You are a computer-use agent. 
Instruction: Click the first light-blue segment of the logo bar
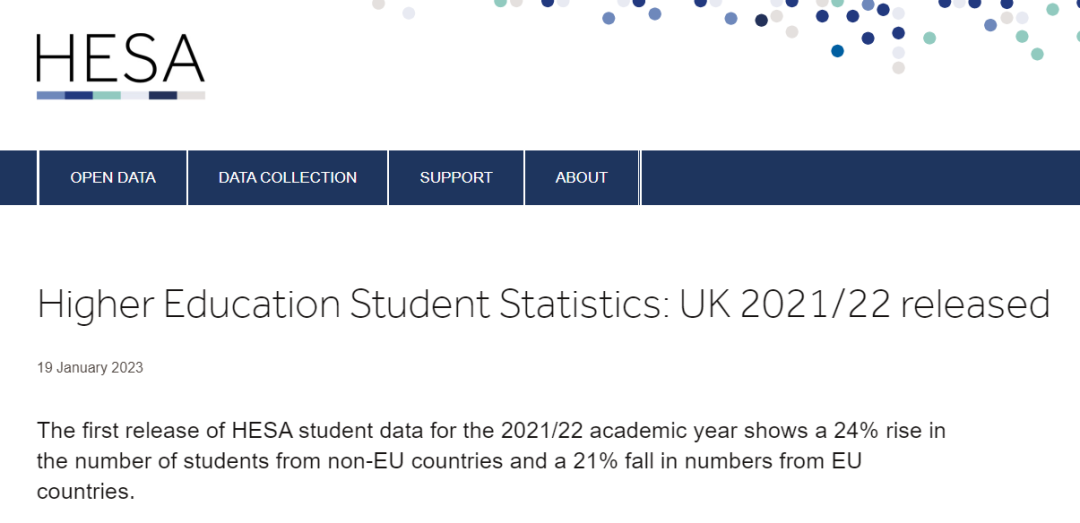click(x=51, y=95)
